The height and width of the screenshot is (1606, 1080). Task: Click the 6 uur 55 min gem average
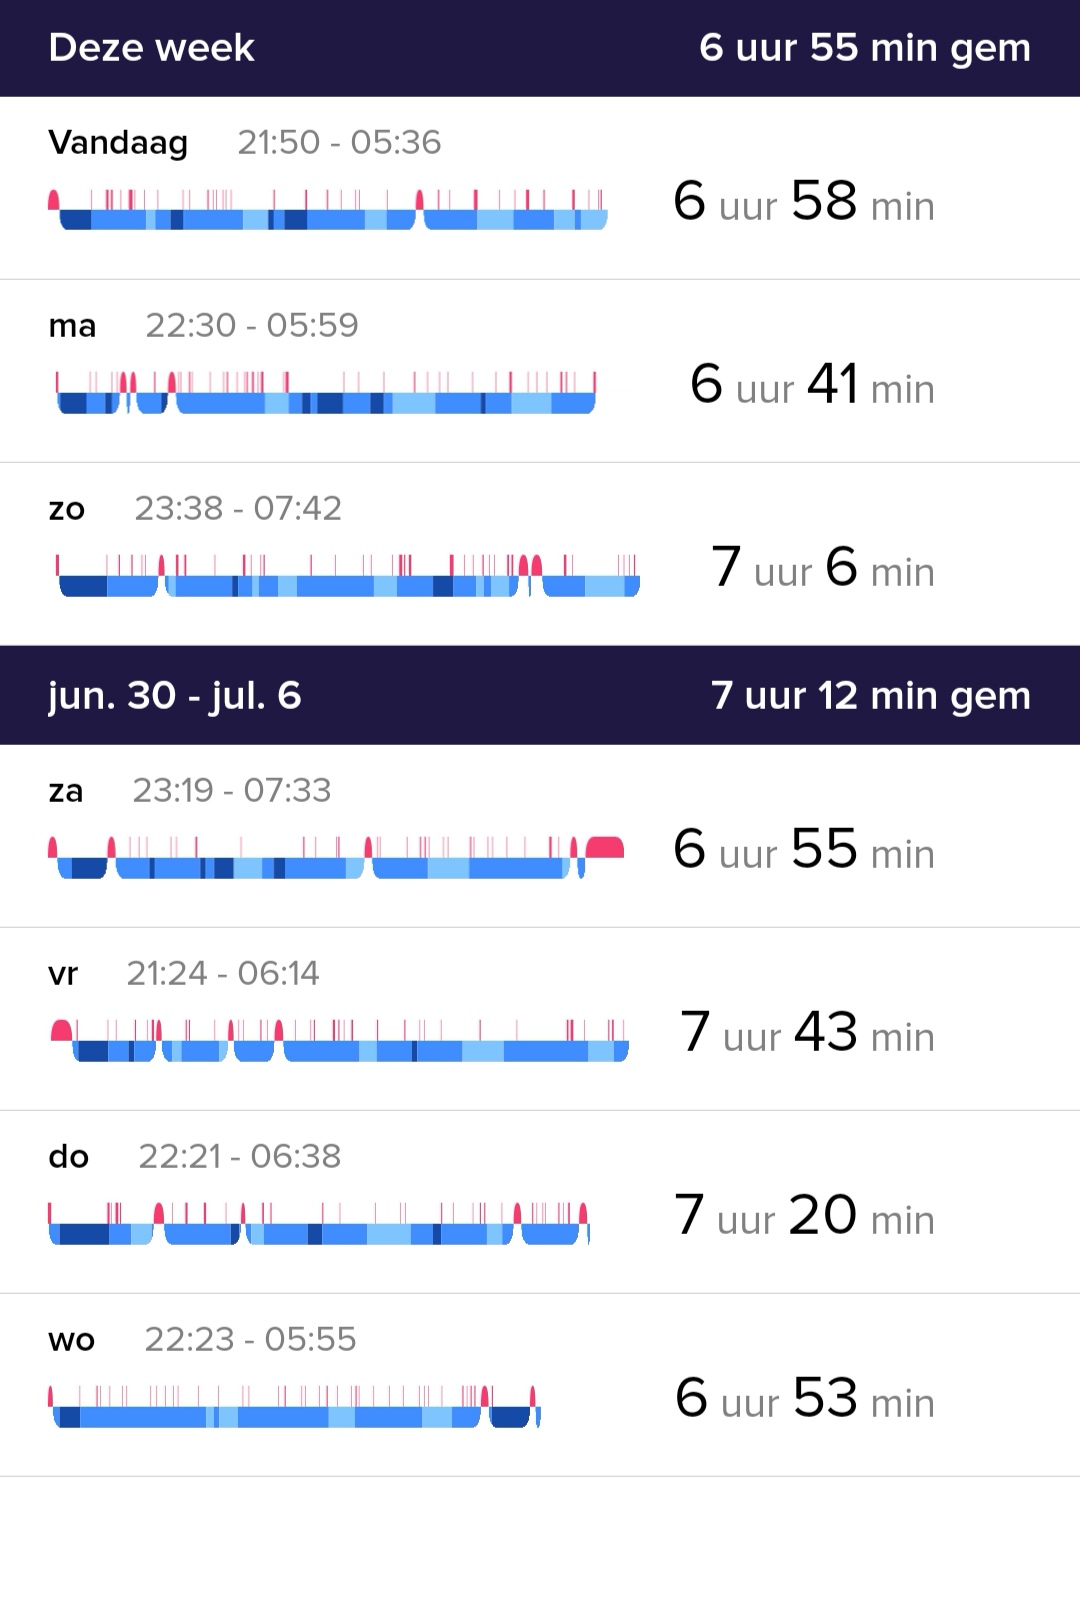click(864, 48)
